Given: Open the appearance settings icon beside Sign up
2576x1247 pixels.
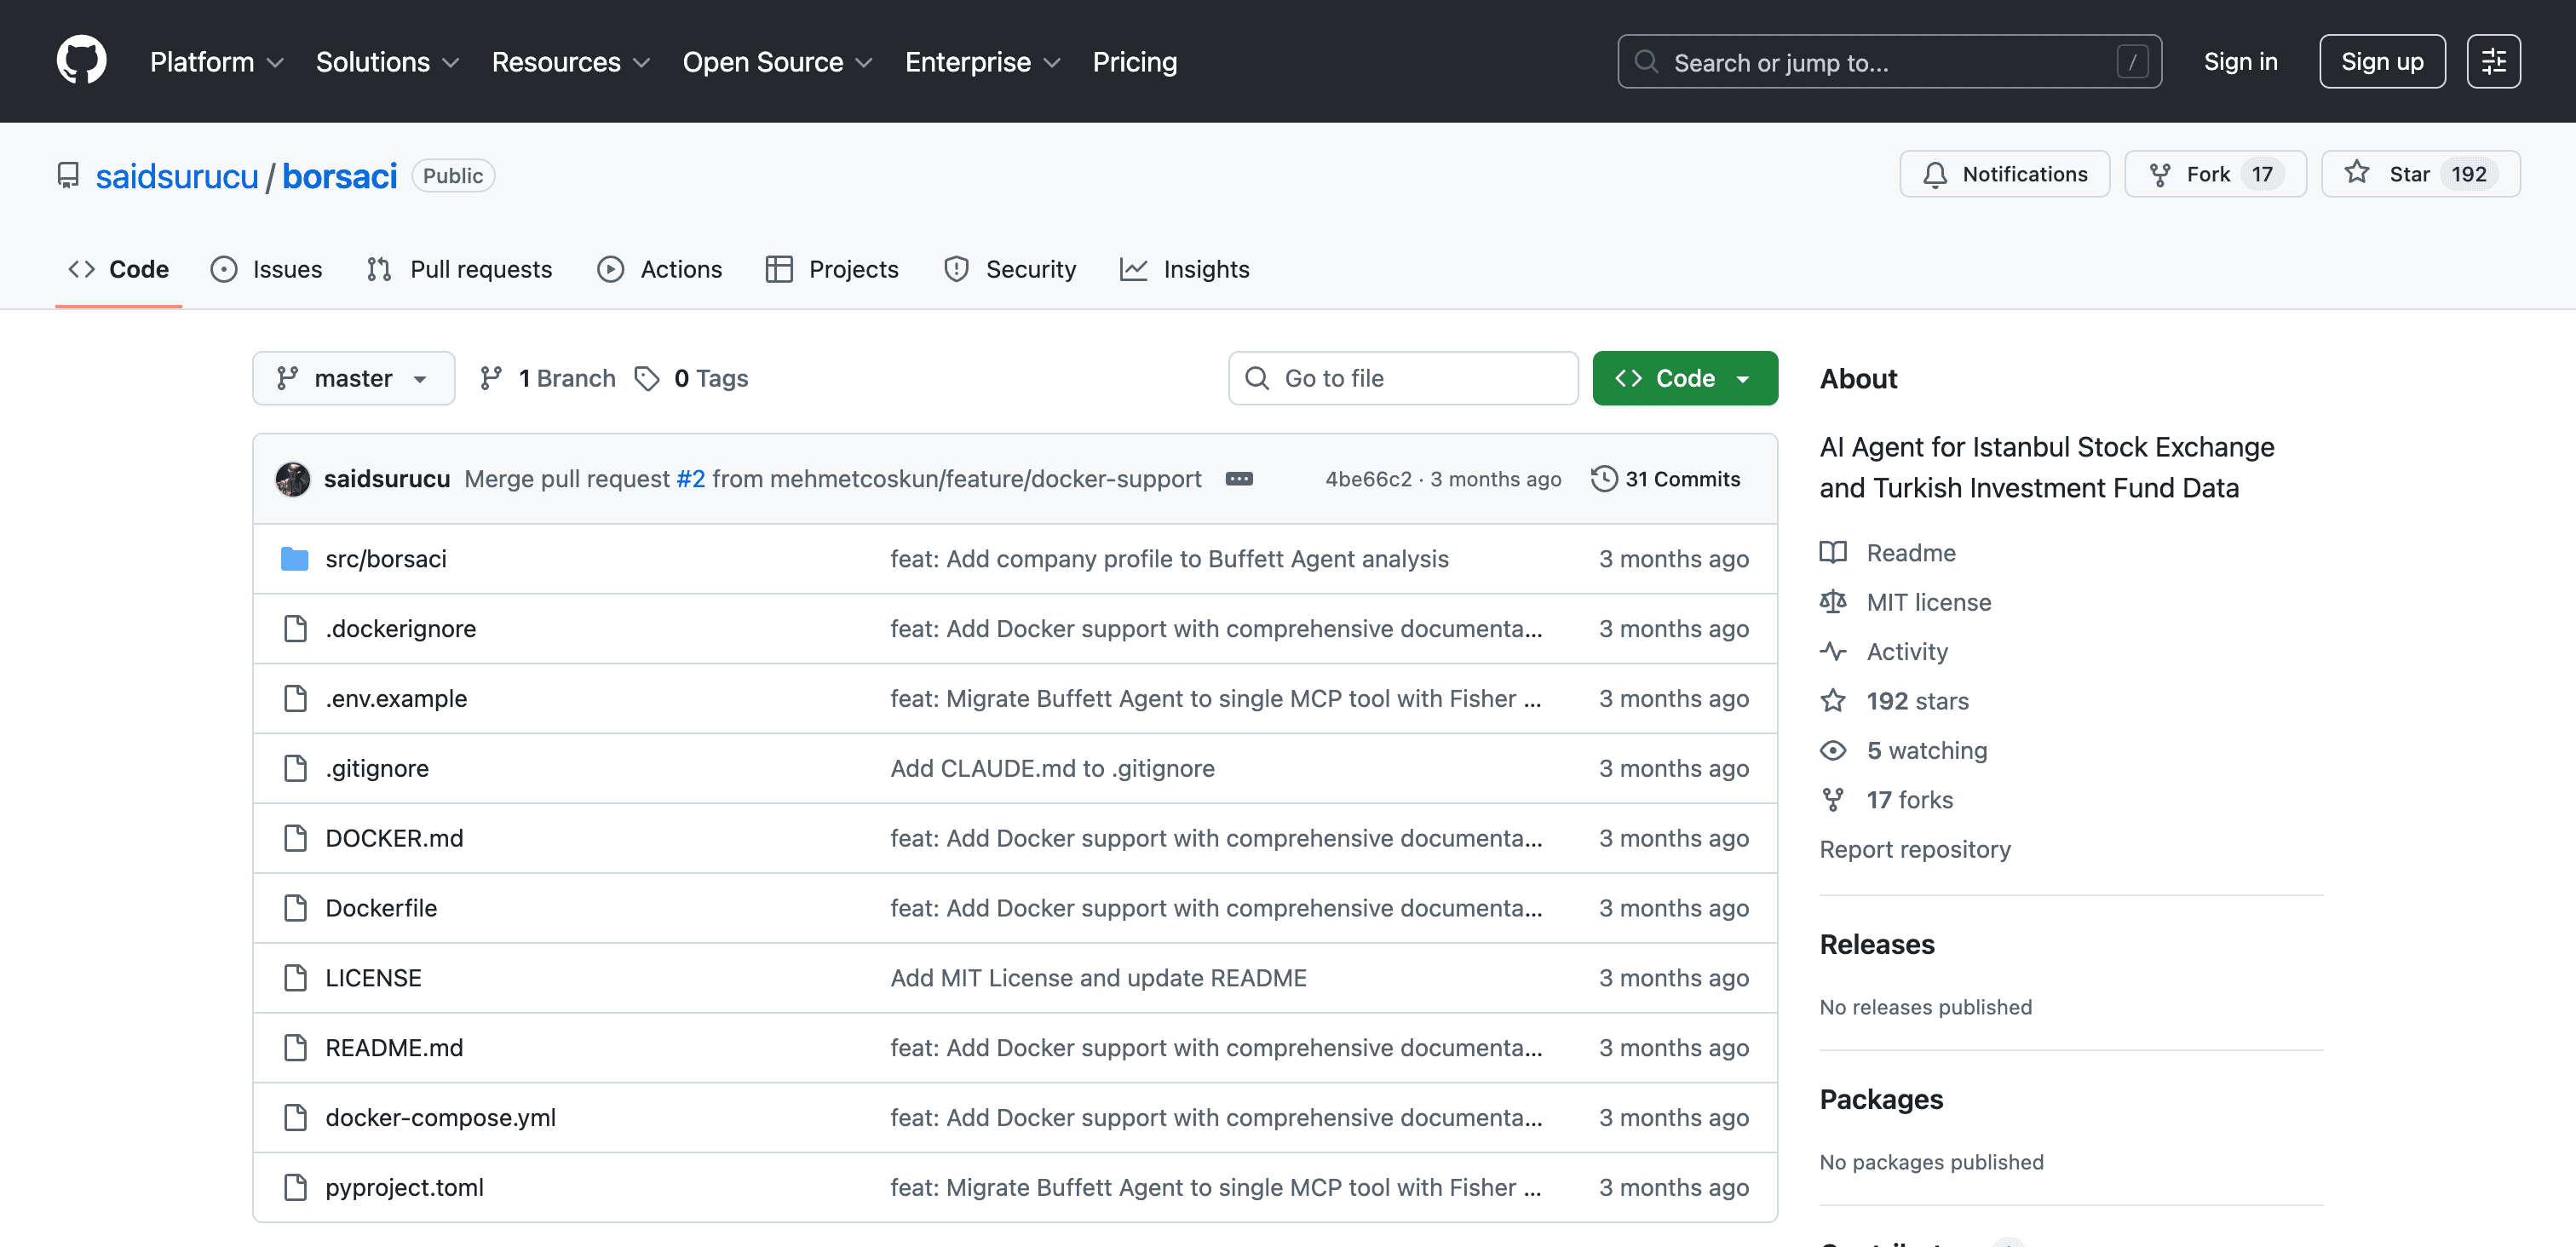Looking at the screenshot, I should pyautogui.click(x=2493, y=61).
